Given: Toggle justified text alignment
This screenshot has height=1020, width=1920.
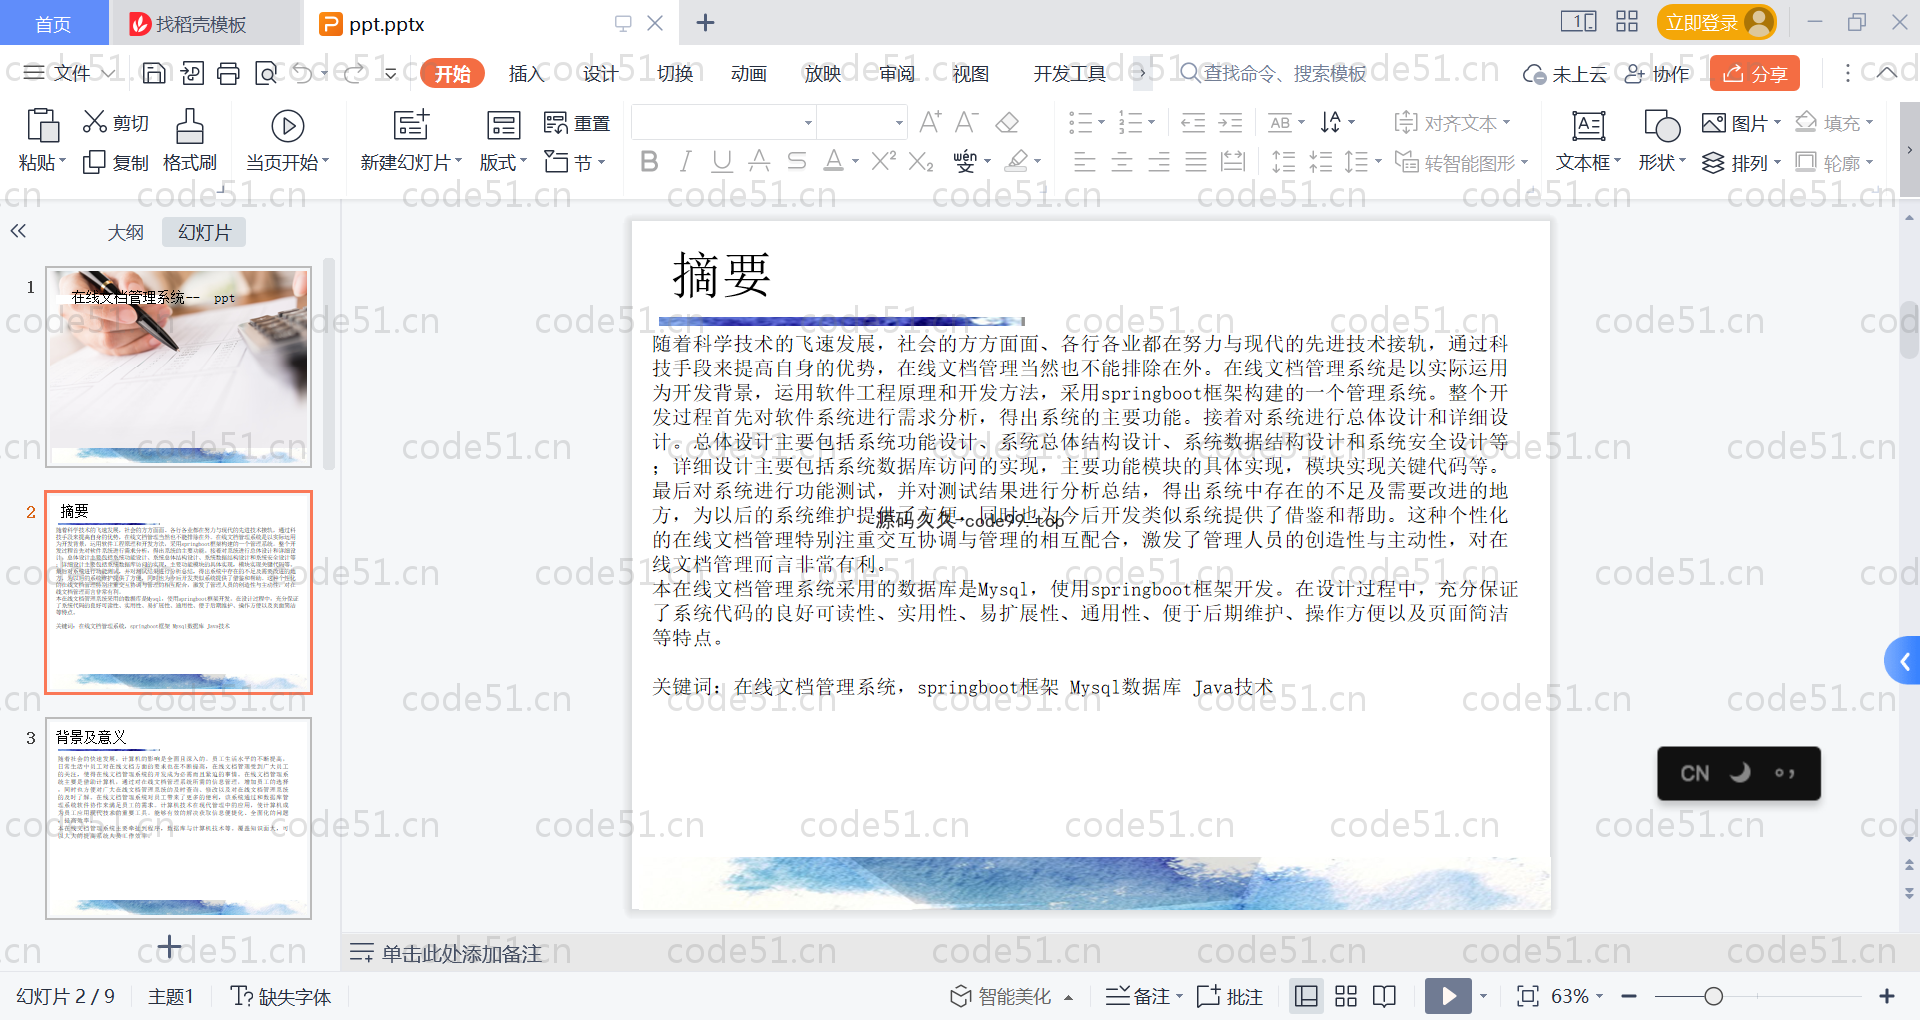Looking at the screenshot, I should point(1196,162).
